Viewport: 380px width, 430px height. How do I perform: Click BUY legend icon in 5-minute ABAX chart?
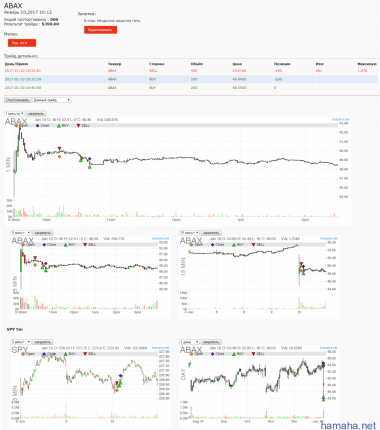[65, 245]
